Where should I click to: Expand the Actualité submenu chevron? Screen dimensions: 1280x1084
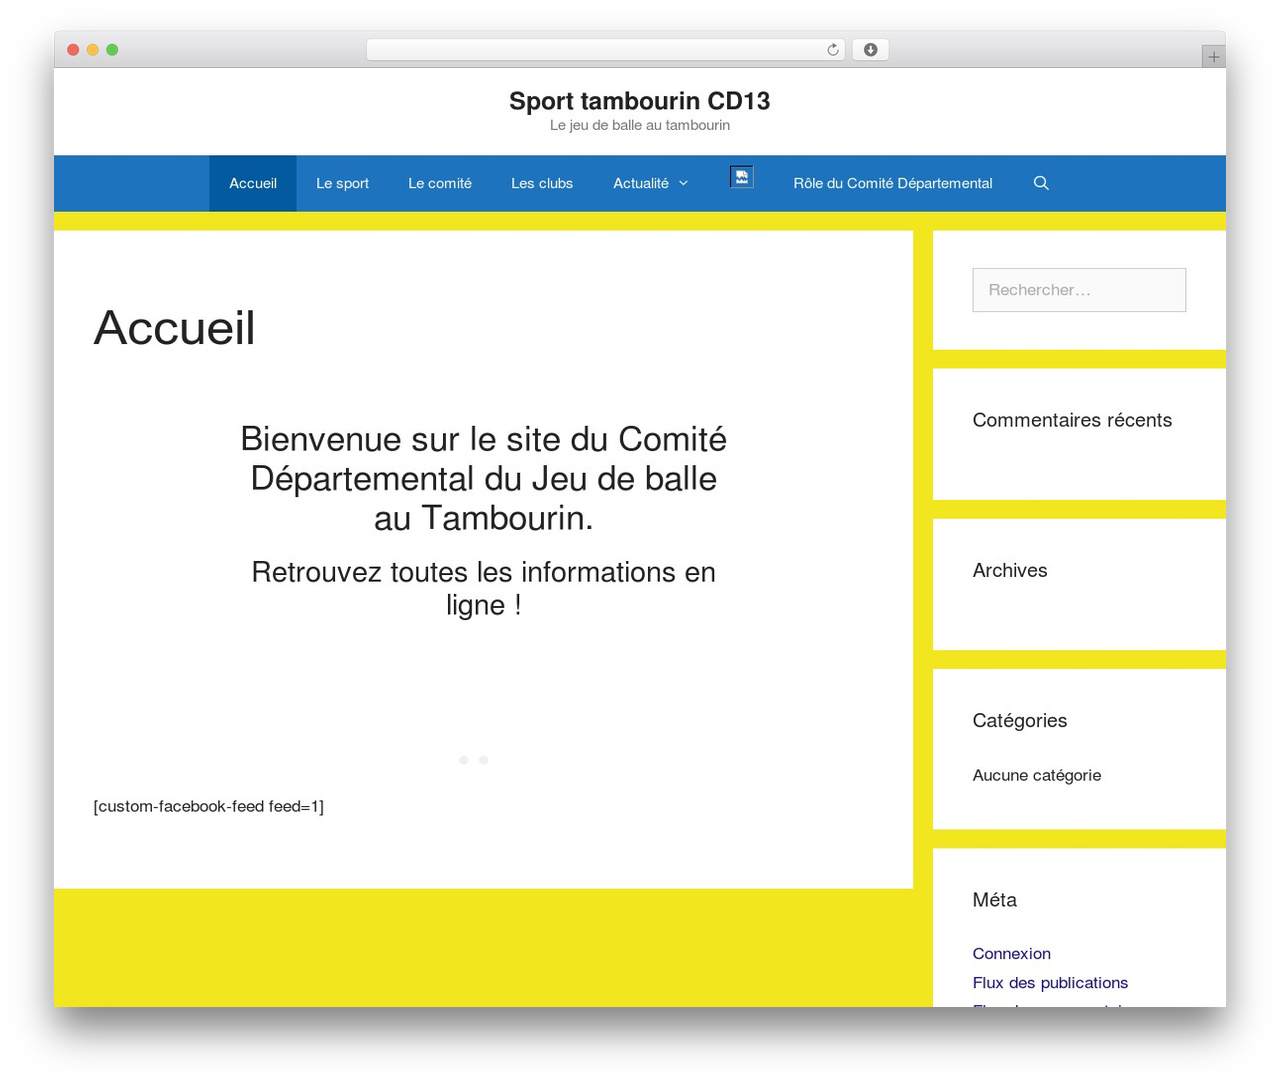pyautogui.click(x=684, y=183)
